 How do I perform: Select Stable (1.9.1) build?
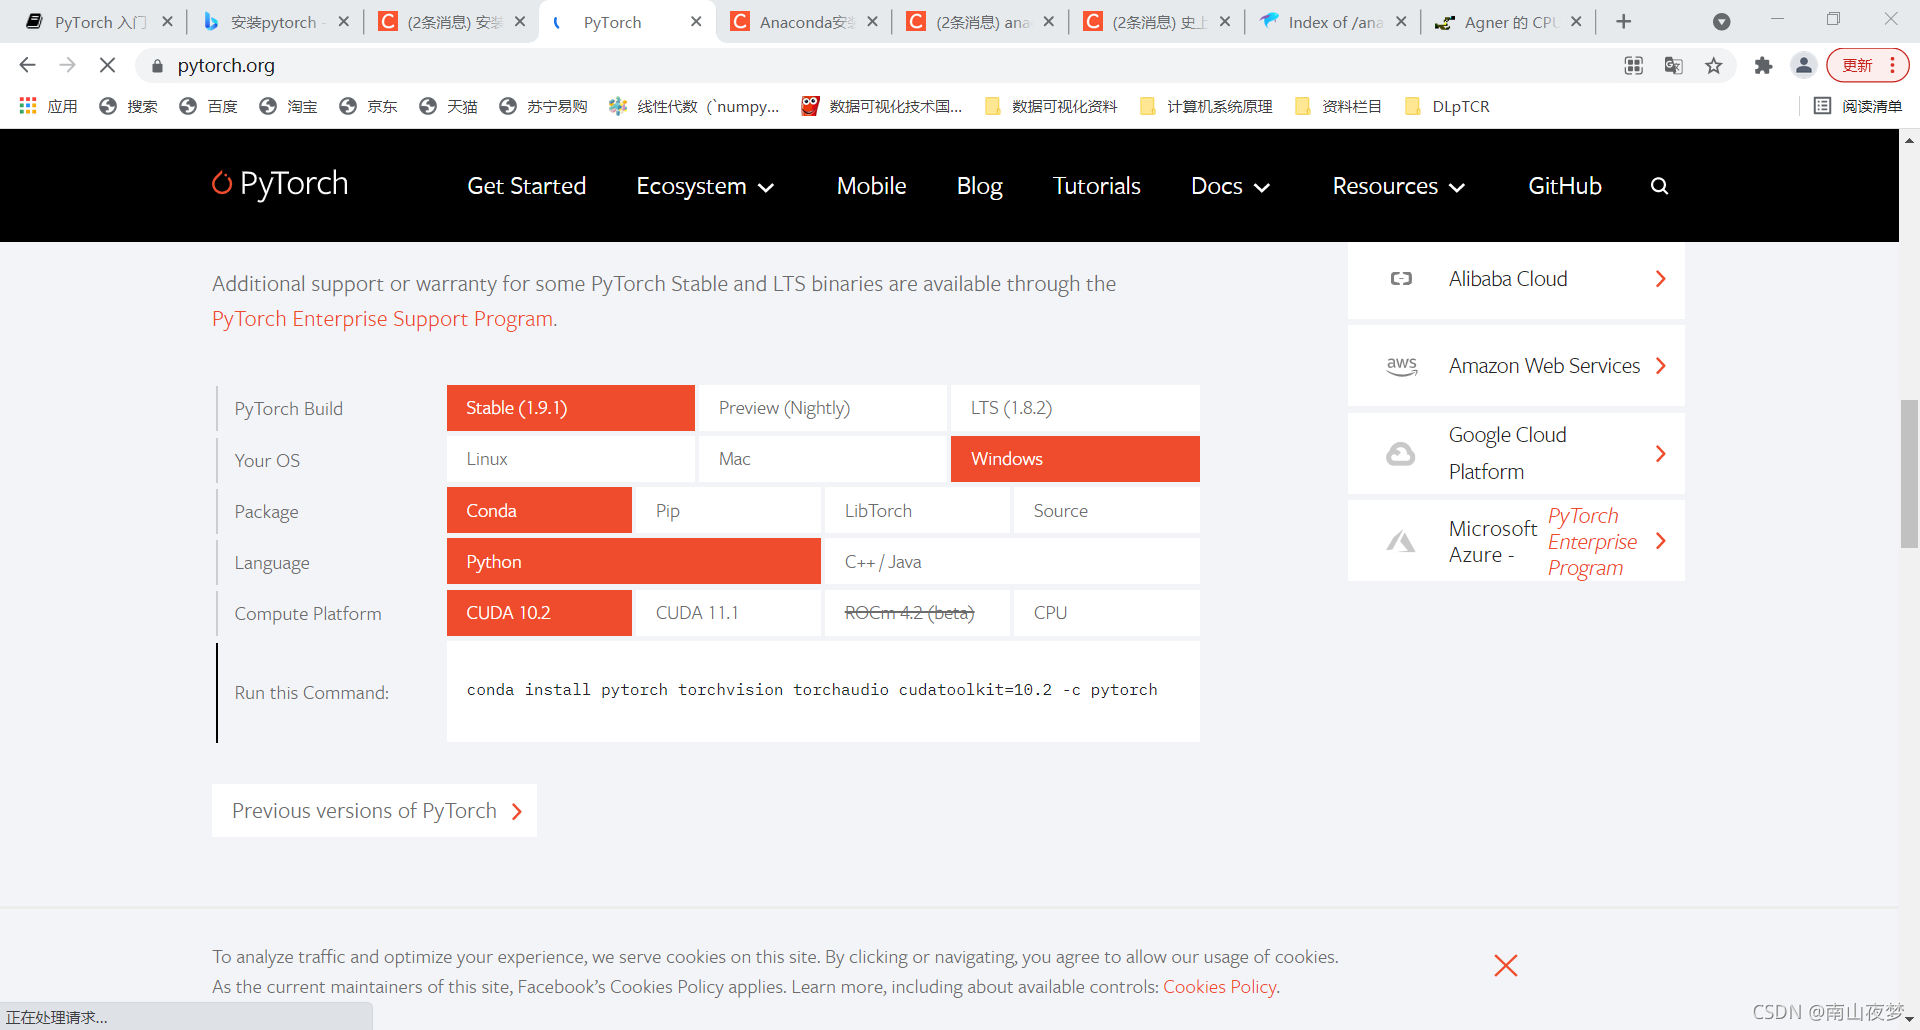pos(571,408)
